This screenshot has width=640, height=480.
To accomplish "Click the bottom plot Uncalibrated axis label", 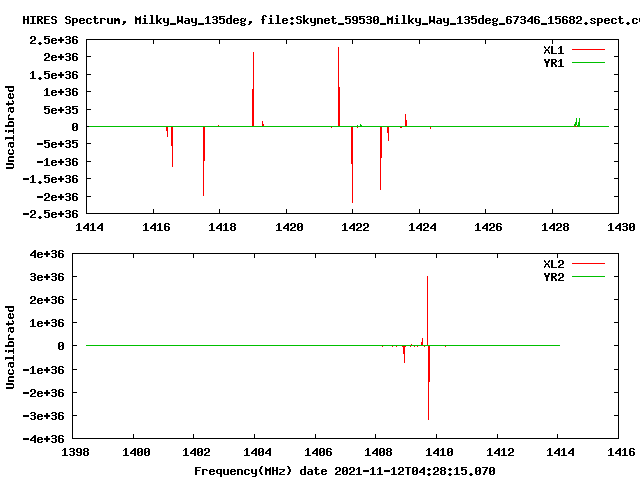I will click(x=10, y=347).
